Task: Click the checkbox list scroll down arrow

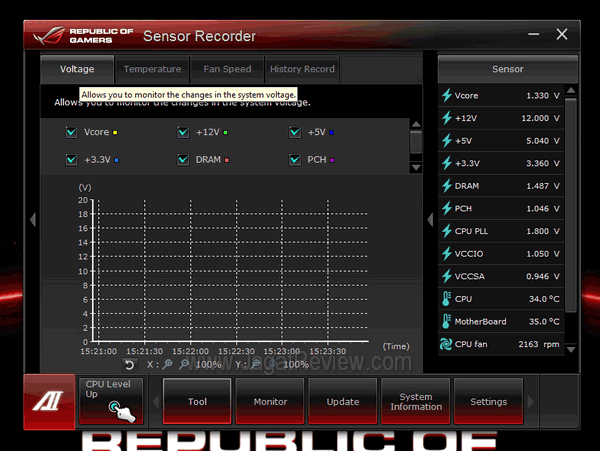Action: coord(416,167)
